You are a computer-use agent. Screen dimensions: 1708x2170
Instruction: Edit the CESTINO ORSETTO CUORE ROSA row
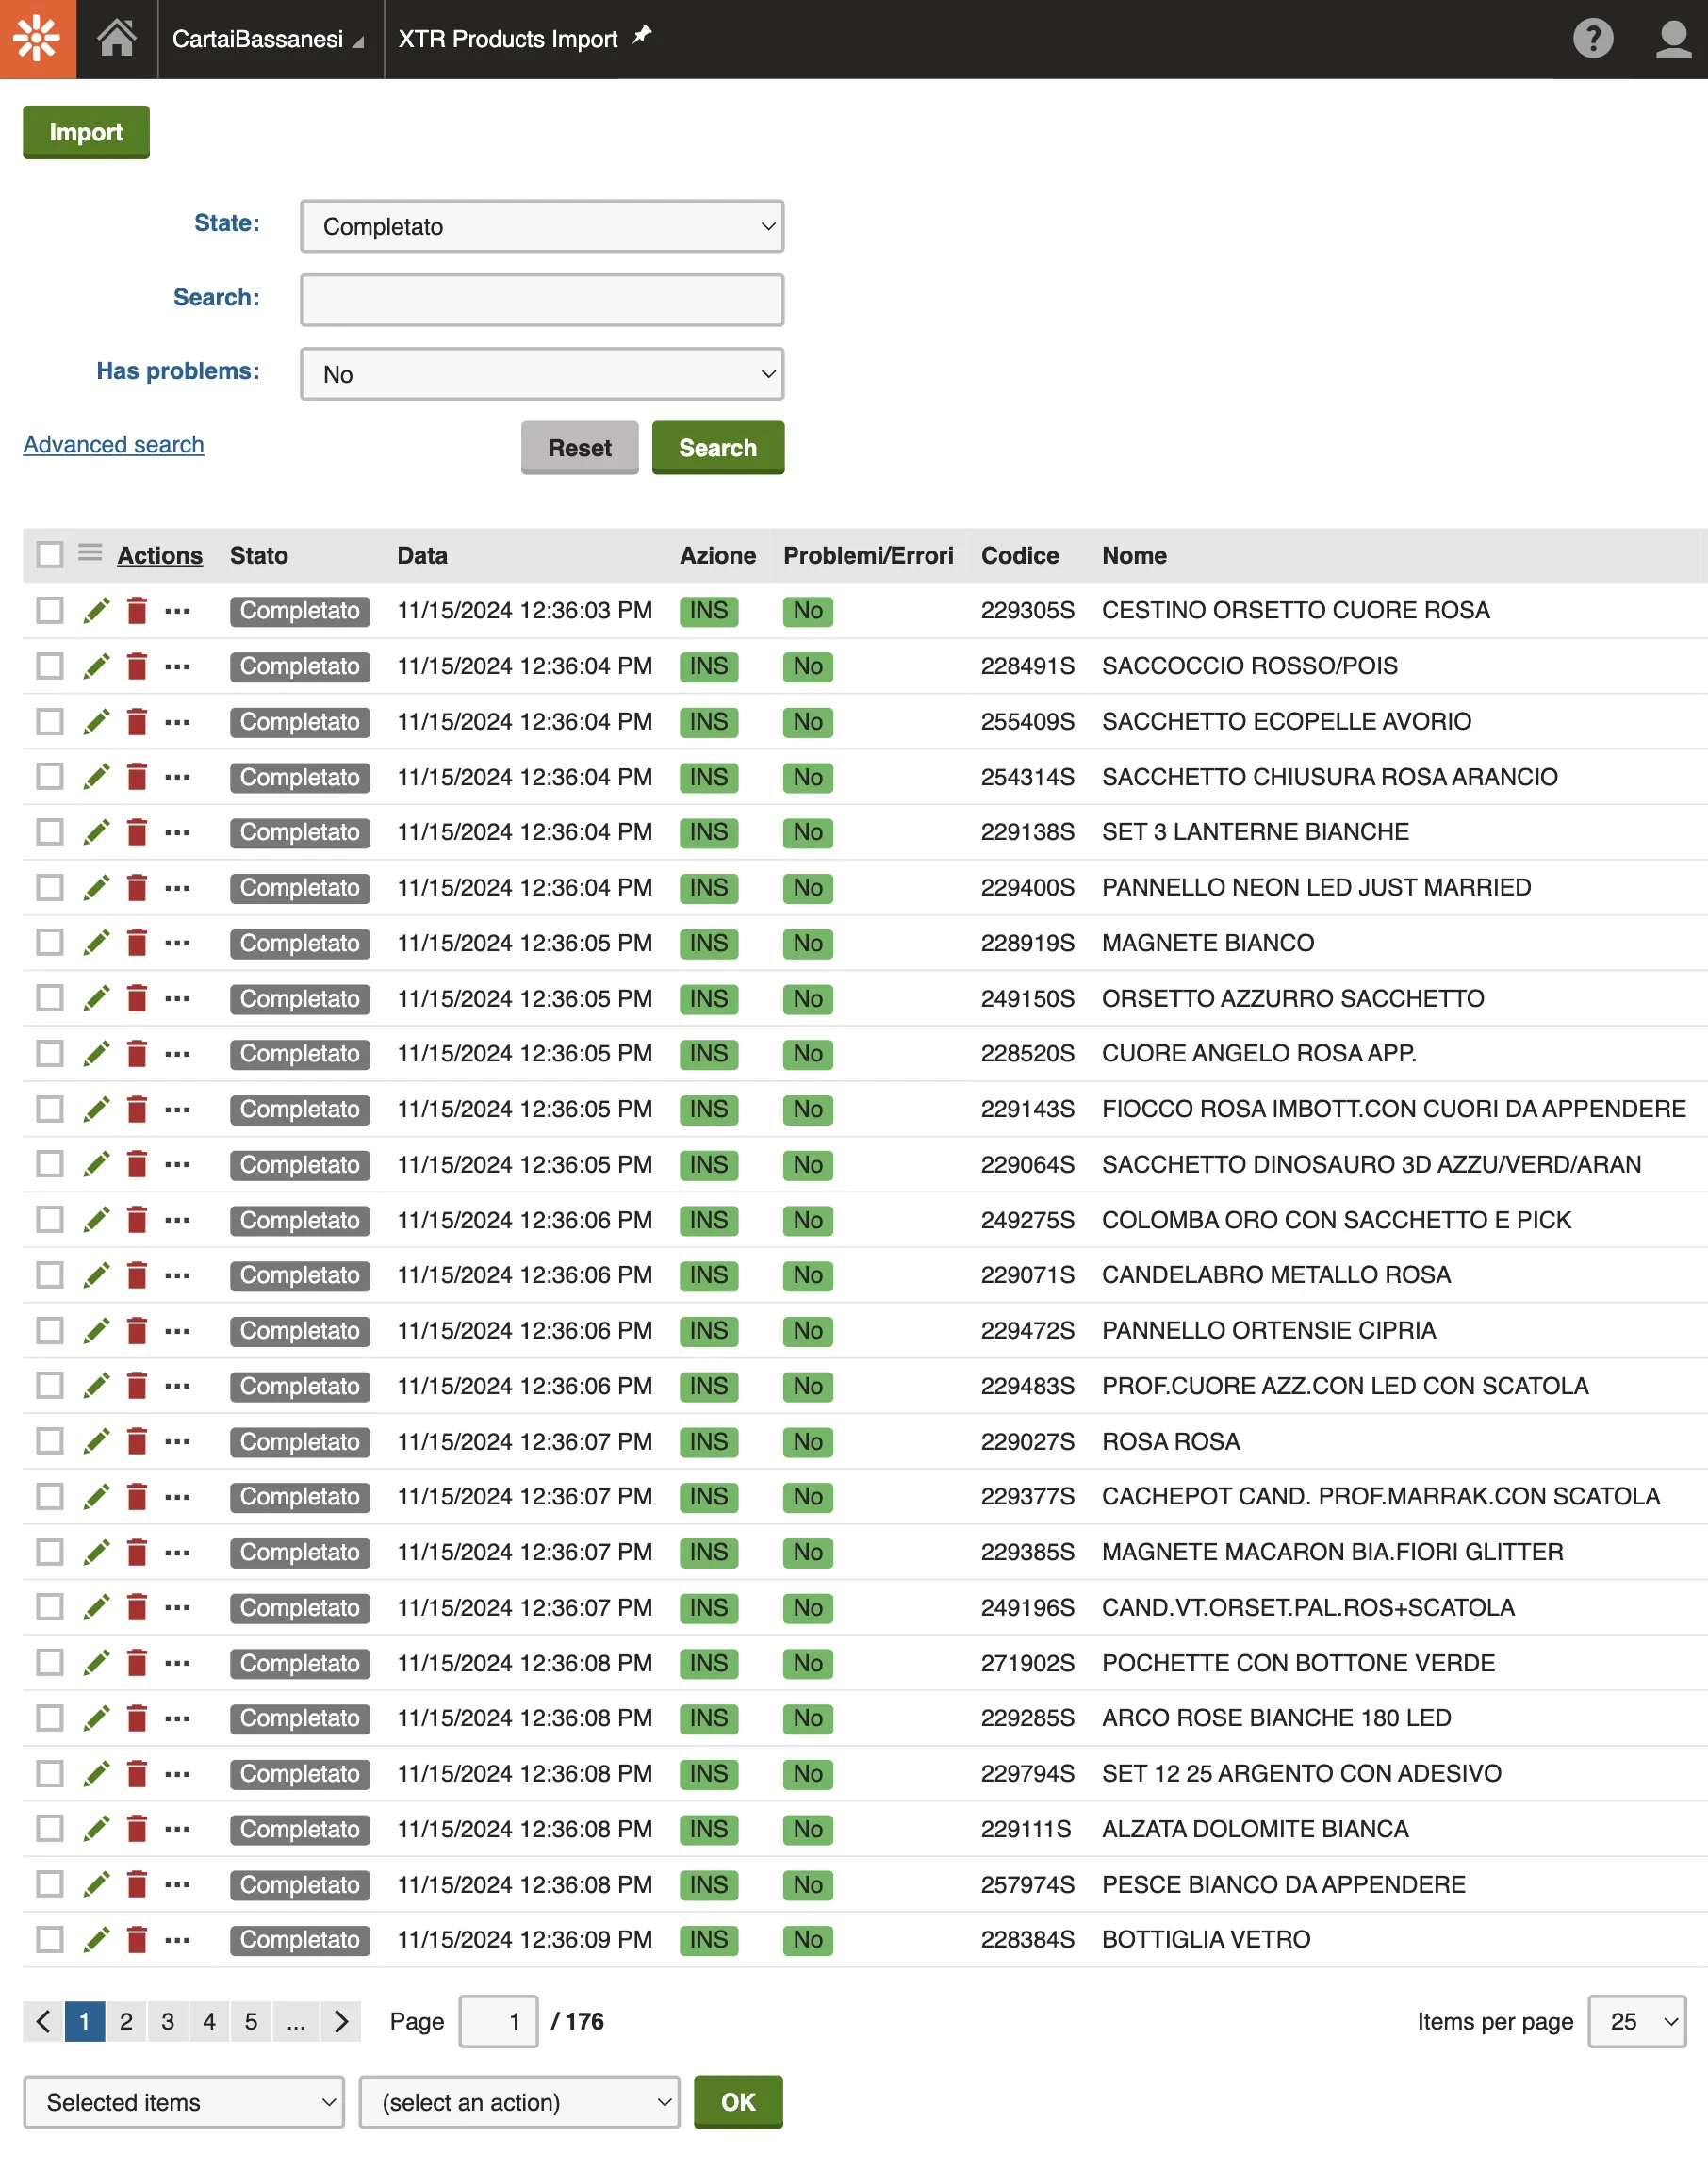pyautogui.click(x=96, y=611)
